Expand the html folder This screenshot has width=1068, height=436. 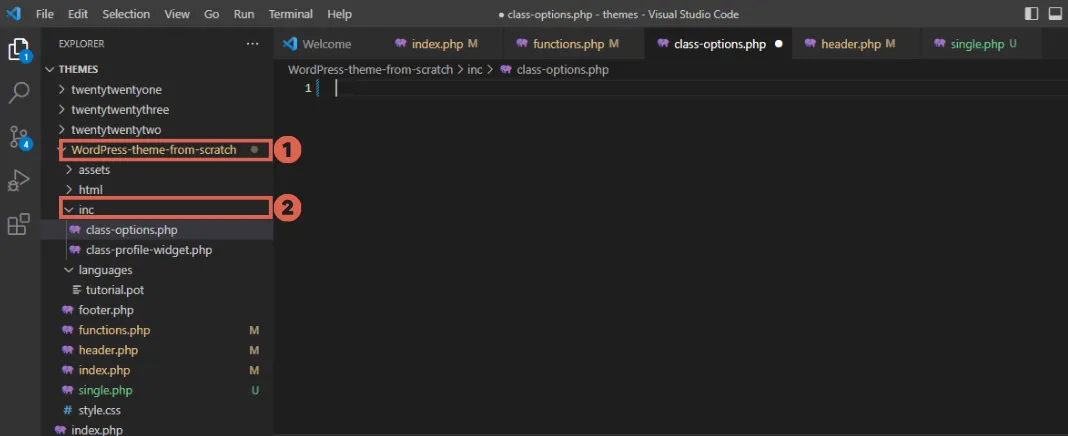point(157,189)
